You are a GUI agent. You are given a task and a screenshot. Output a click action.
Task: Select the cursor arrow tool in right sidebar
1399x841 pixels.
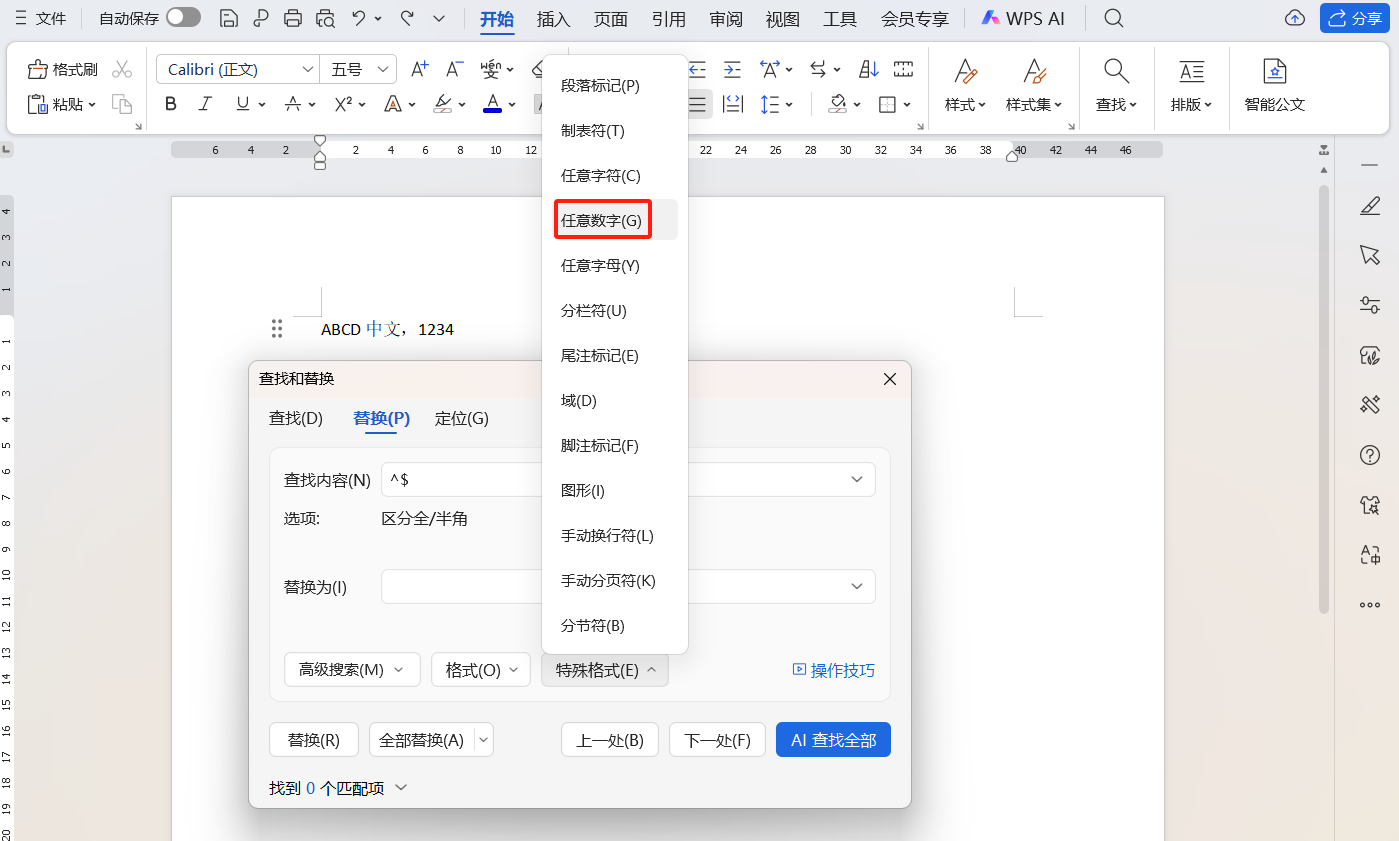pos(1370,255)
